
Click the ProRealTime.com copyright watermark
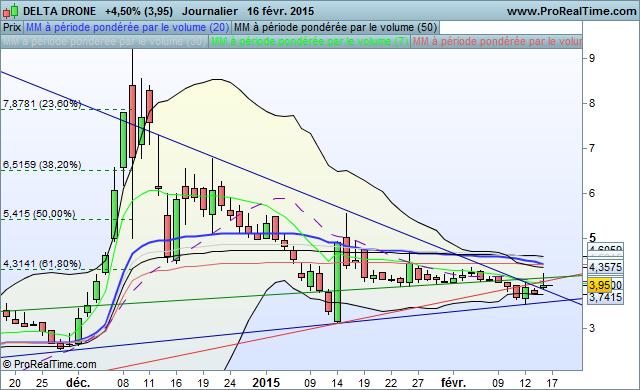[49, 364]
